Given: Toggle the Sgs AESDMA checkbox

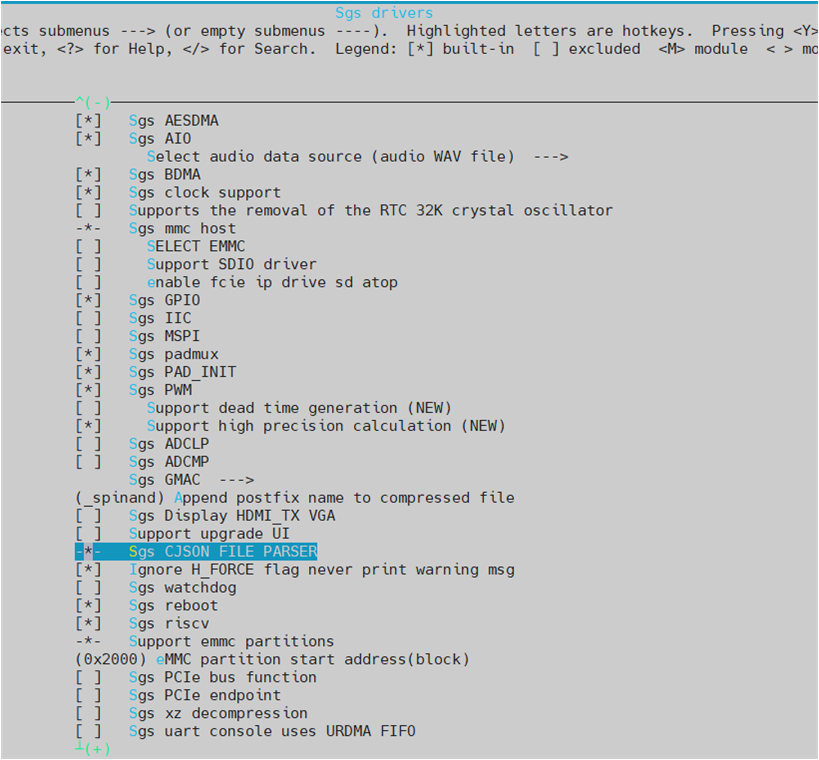Looking at the screenshot, I should click(x=88, y=121).
